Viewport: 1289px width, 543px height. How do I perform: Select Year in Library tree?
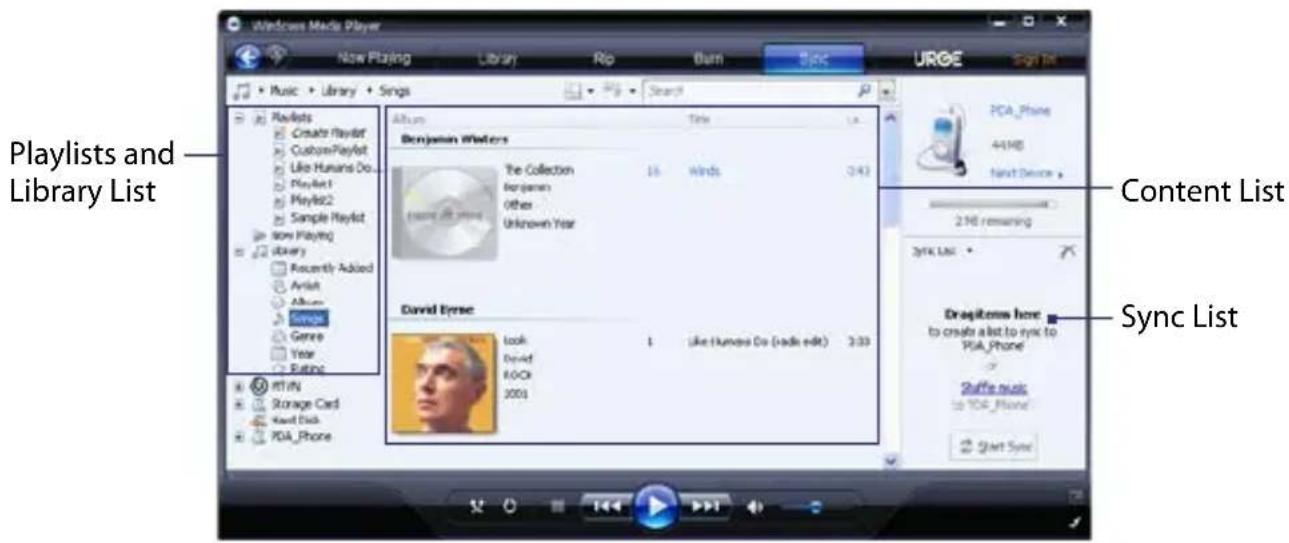[301, 353]
